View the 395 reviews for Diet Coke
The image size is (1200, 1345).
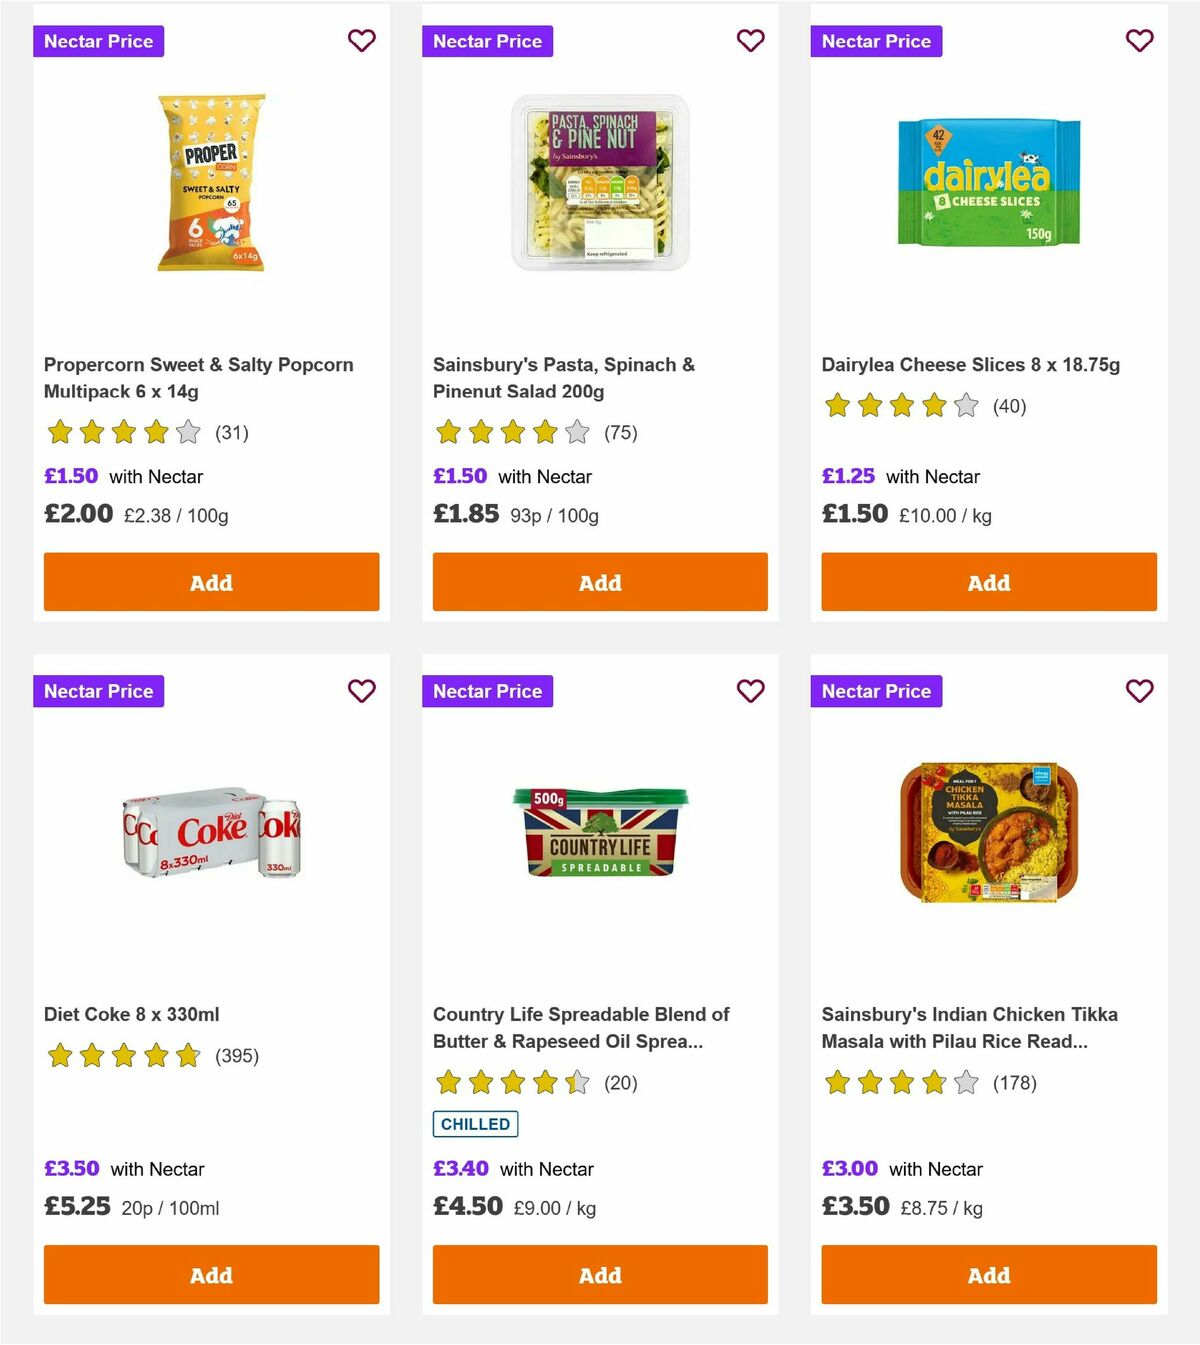pos(237,1055)
